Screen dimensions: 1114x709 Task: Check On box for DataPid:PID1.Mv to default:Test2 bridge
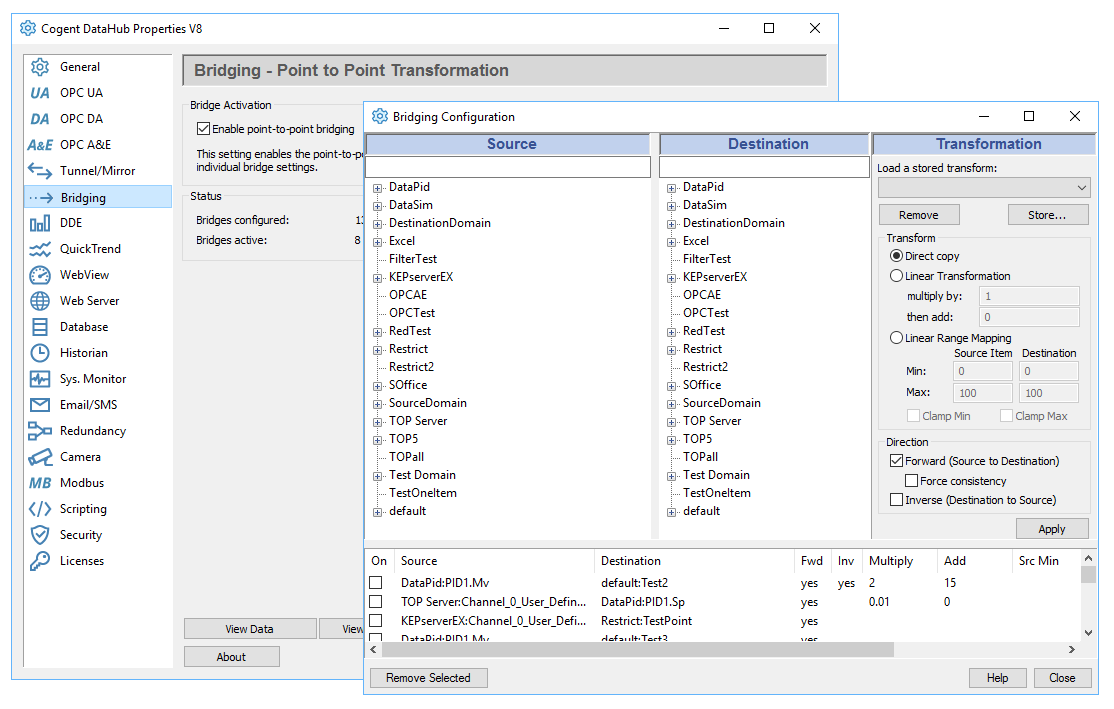(x=376, y=583)
